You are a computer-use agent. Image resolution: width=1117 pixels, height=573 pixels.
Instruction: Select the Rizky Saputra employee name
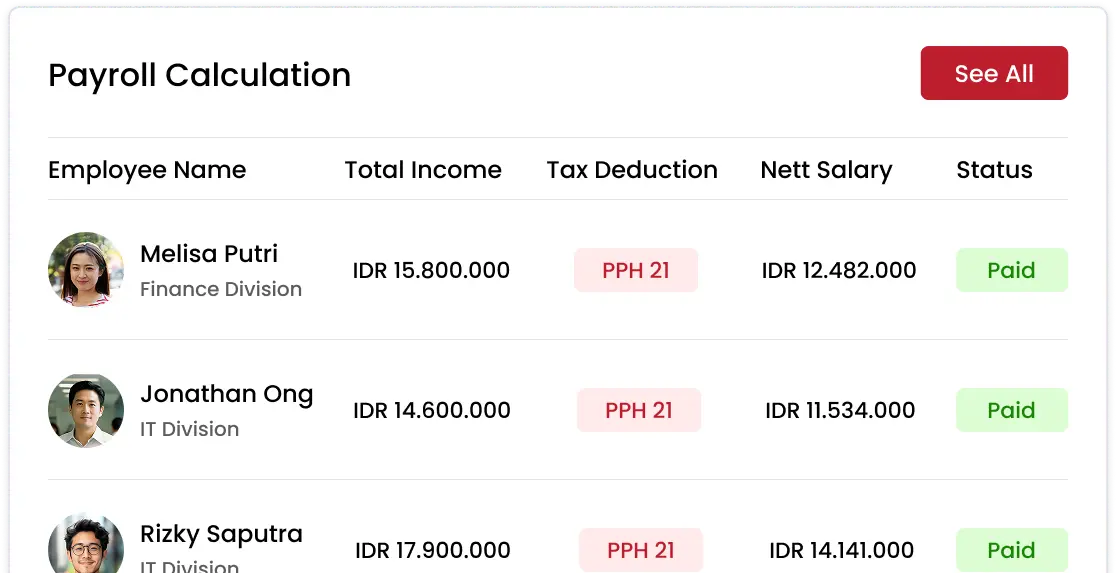coord(221,534)
